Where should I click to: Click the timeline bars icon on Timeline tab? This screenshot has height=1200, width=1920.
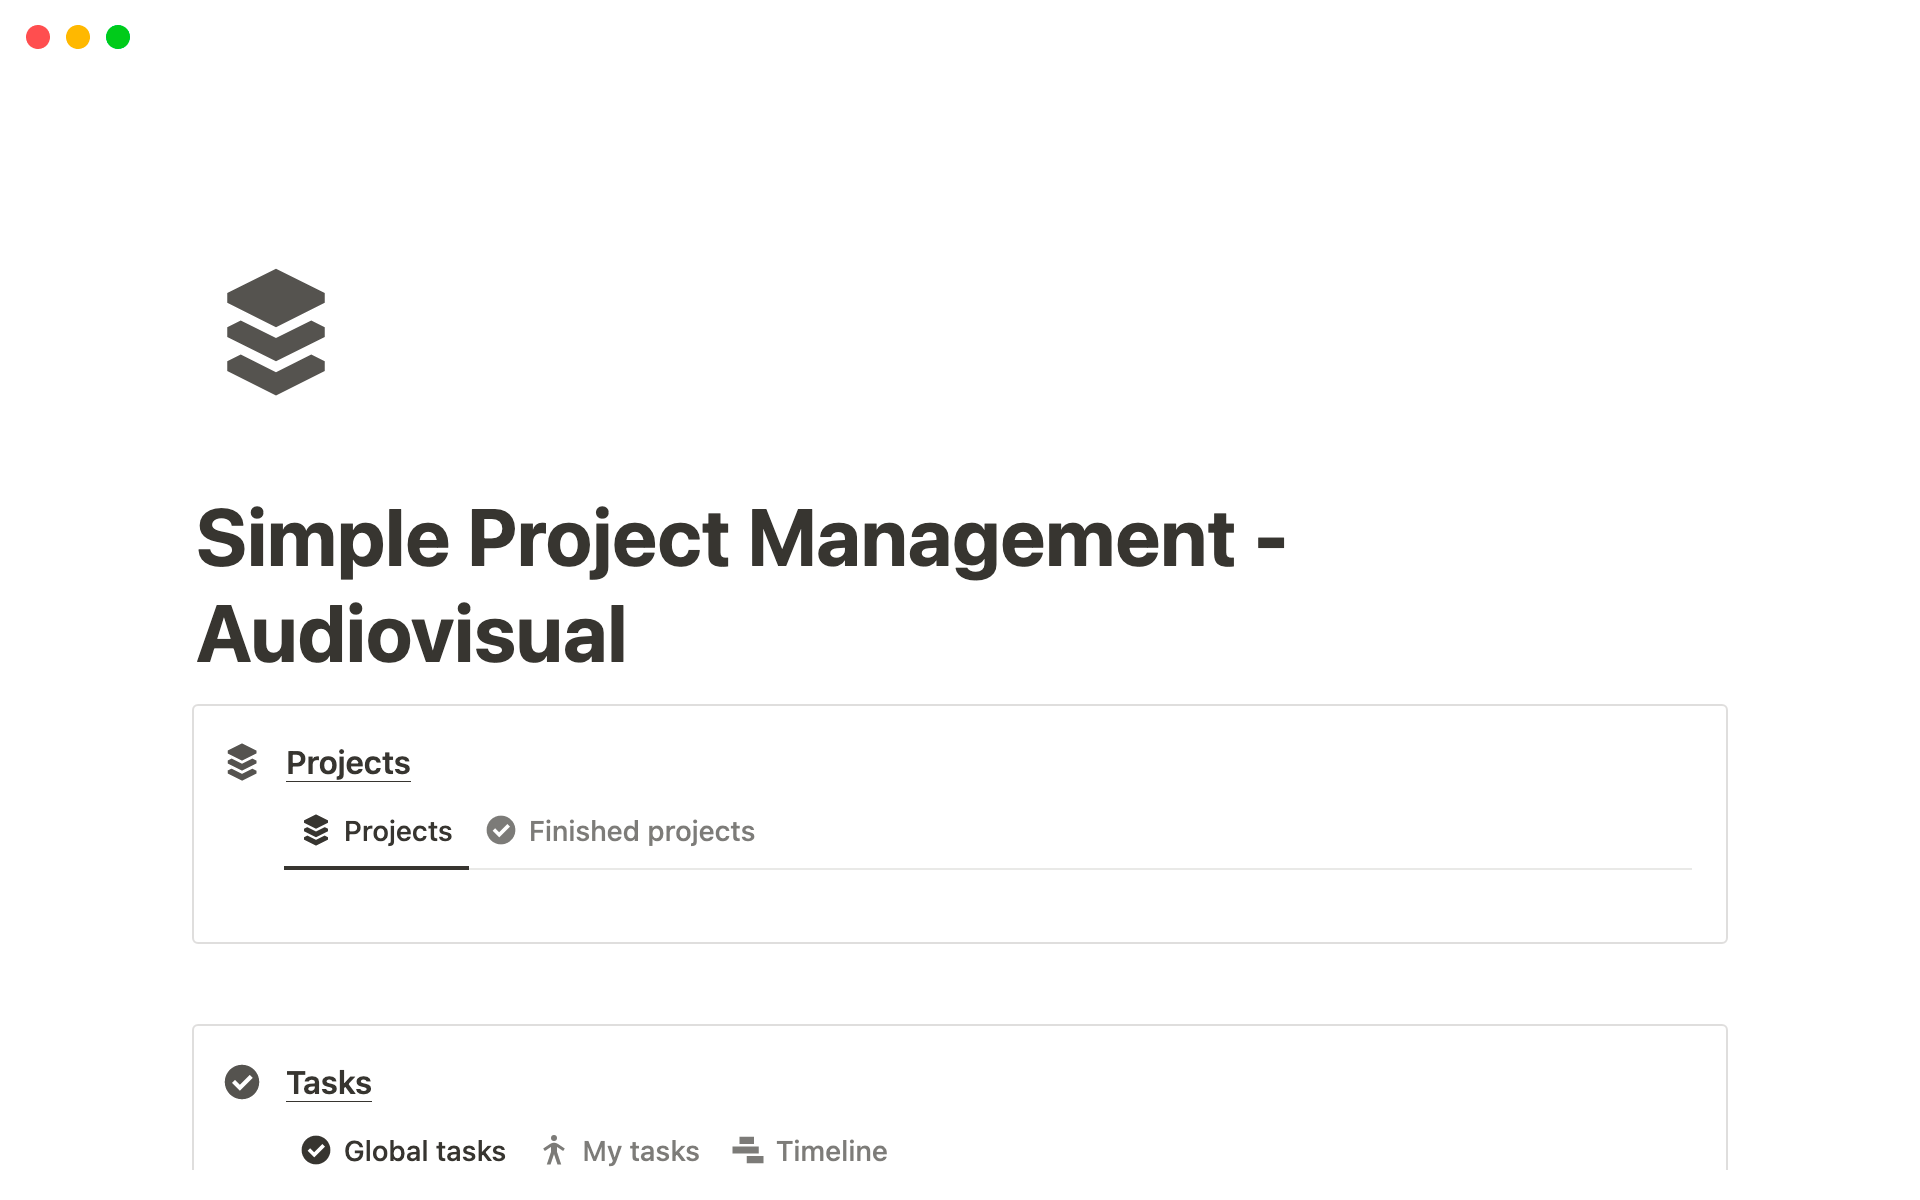(x=748, y=1150)
